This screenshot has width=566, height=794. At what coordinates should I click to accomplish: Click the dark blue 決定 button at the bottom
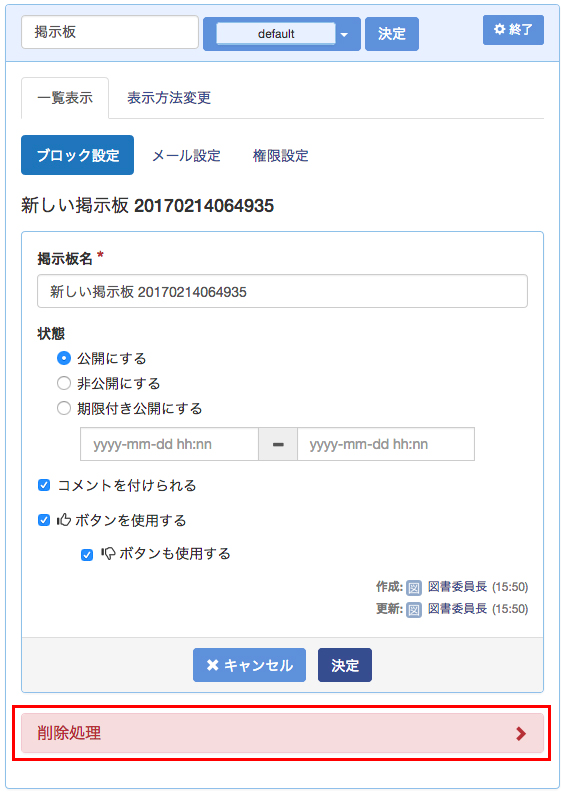345,665
